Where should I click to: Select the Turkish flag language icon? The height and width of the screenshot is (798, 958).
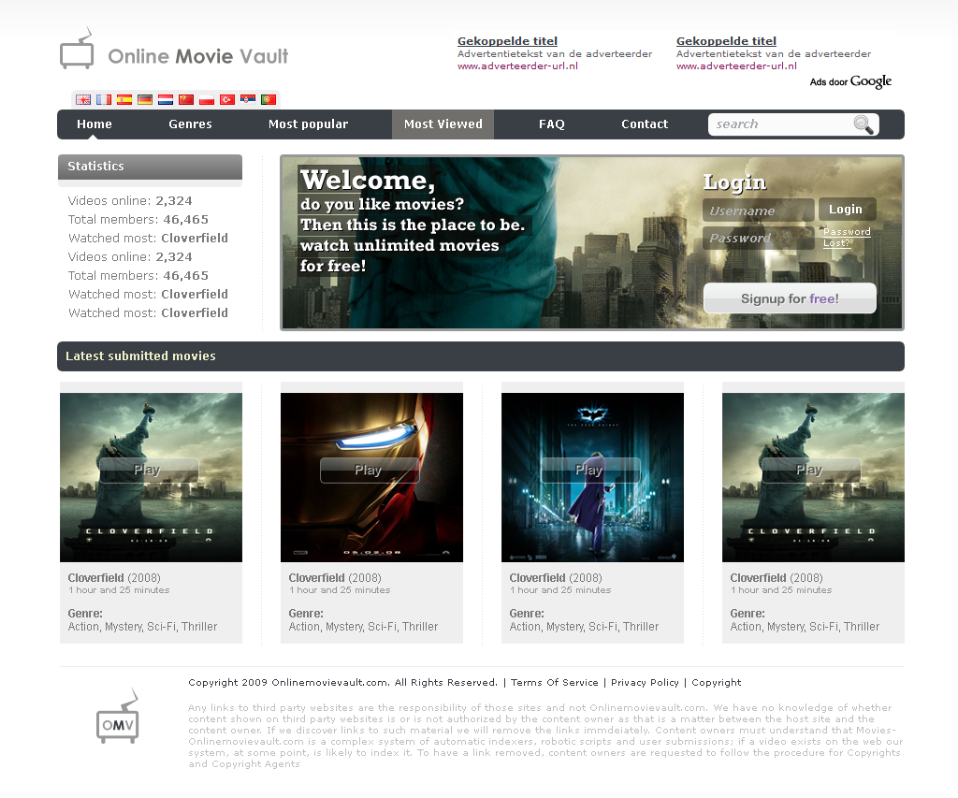(227, 100)
